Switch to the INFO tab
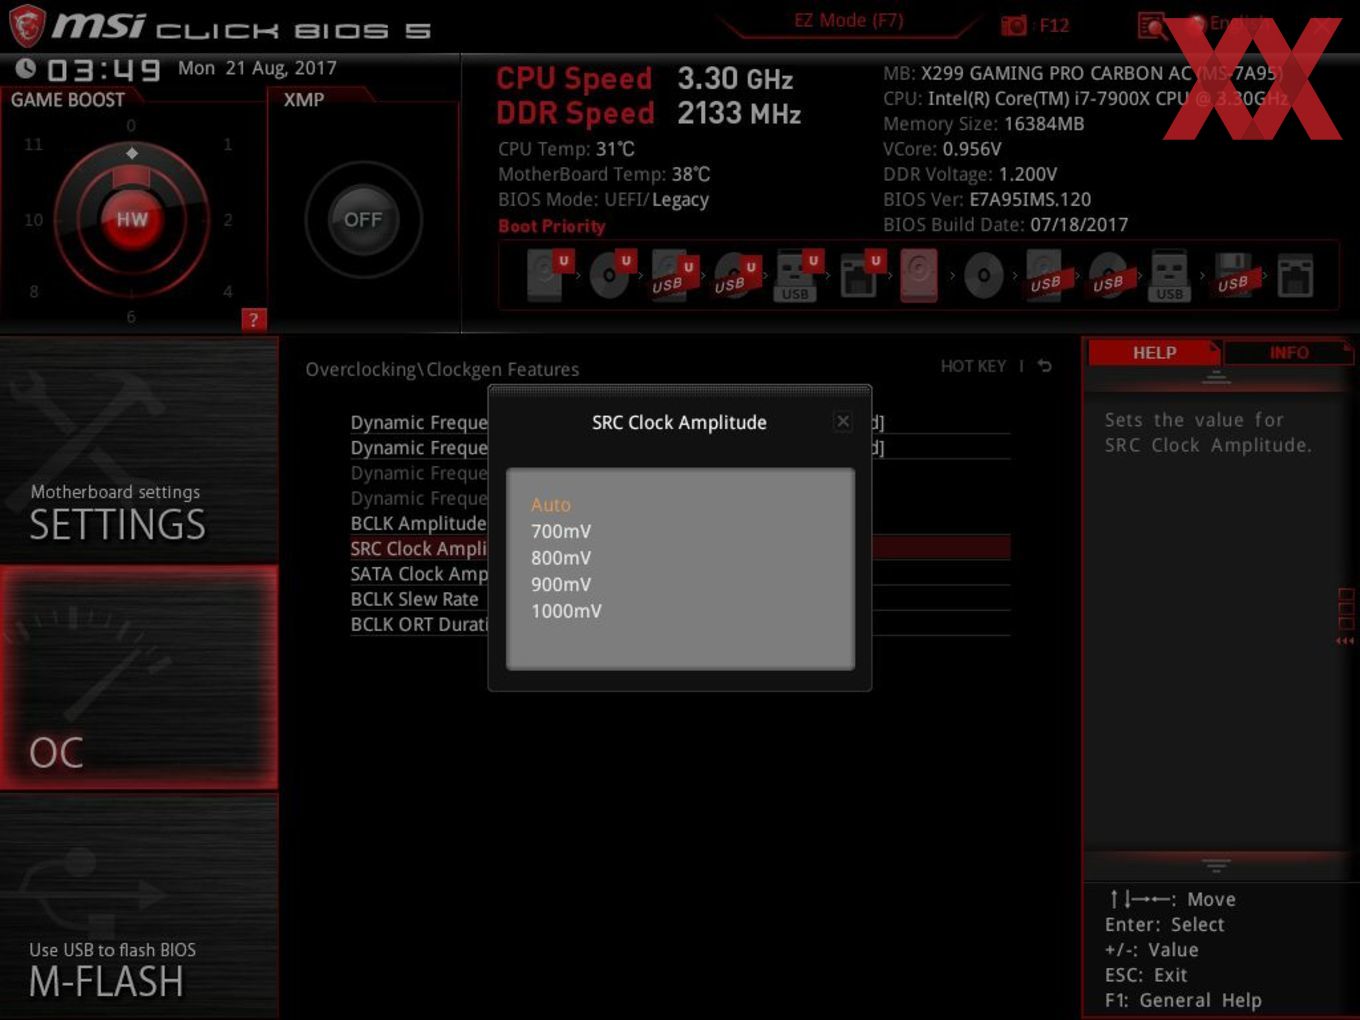Viewport: 1360px width, 1020px height. (x=1288, y=353)
